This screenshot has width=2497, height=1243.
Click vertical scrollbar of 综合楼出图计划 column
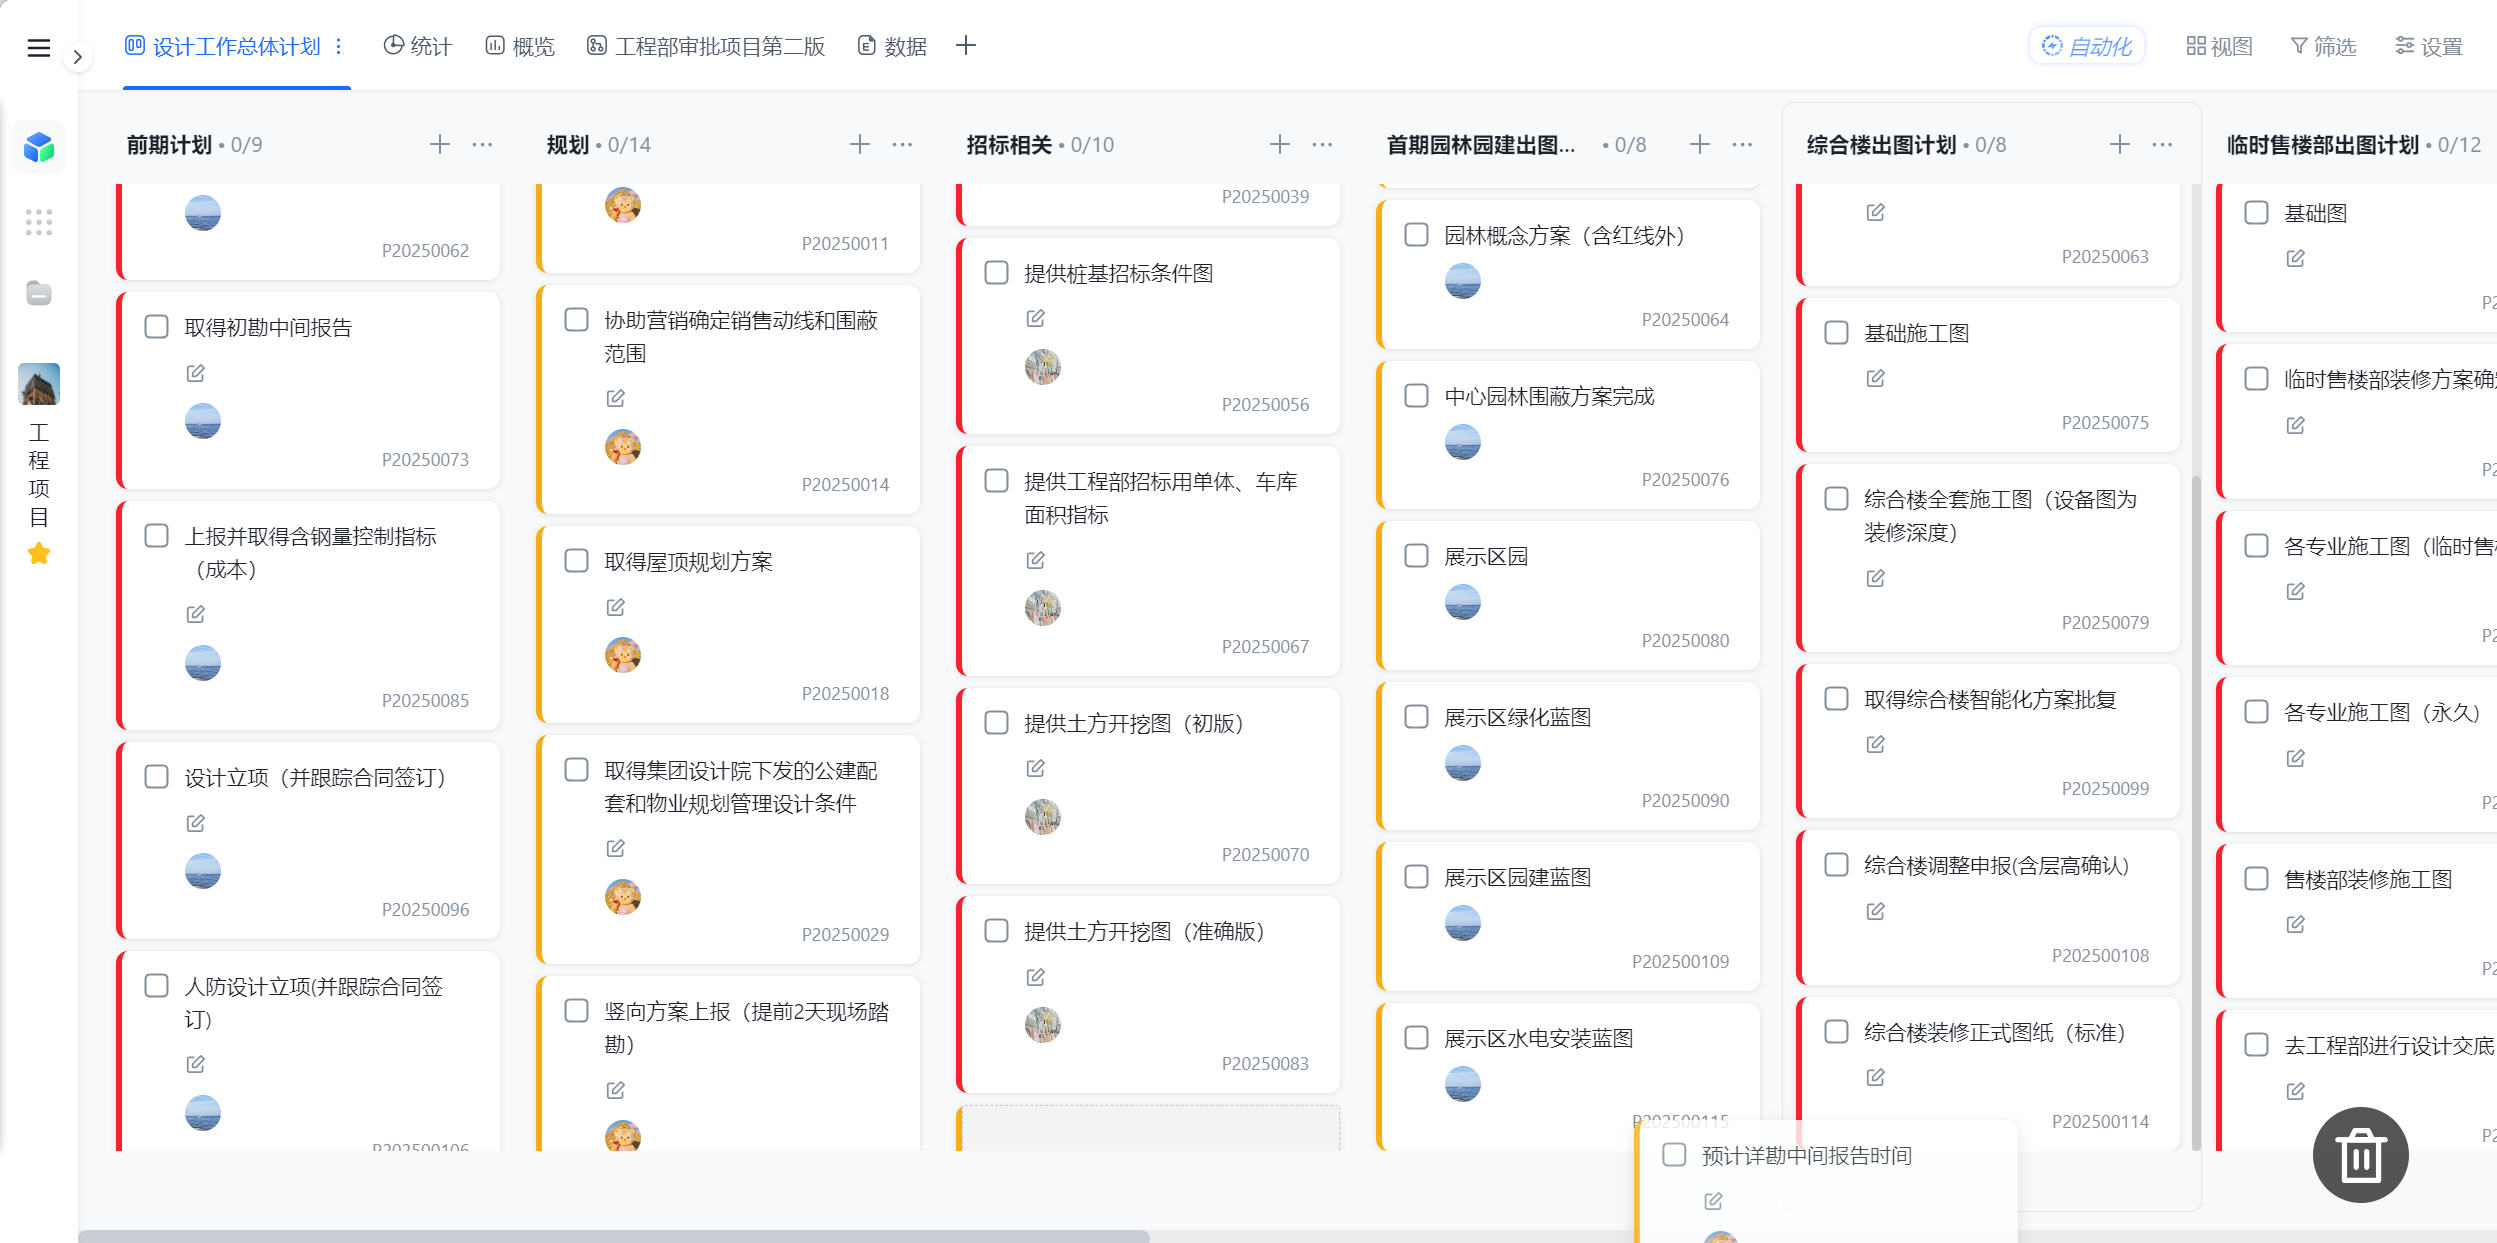click(2196, 812)
